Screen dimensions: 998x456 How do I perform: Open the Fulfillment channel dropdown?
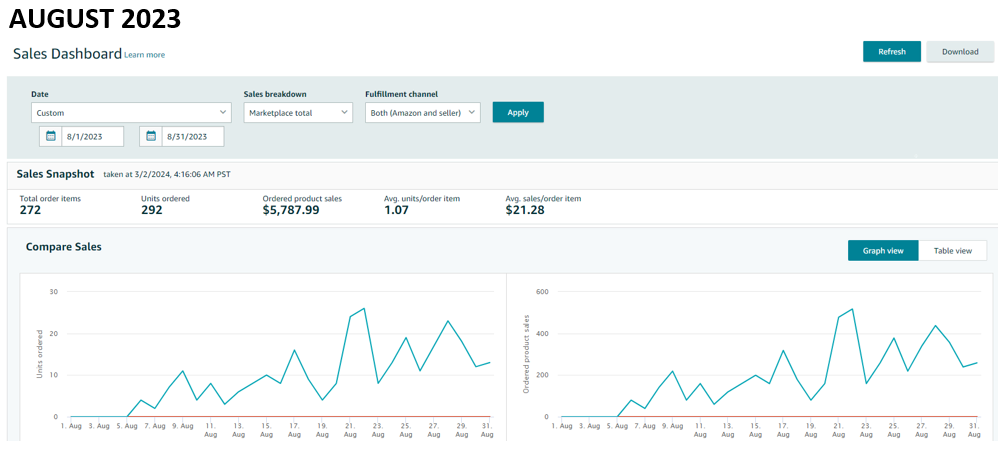pos(422,113)
